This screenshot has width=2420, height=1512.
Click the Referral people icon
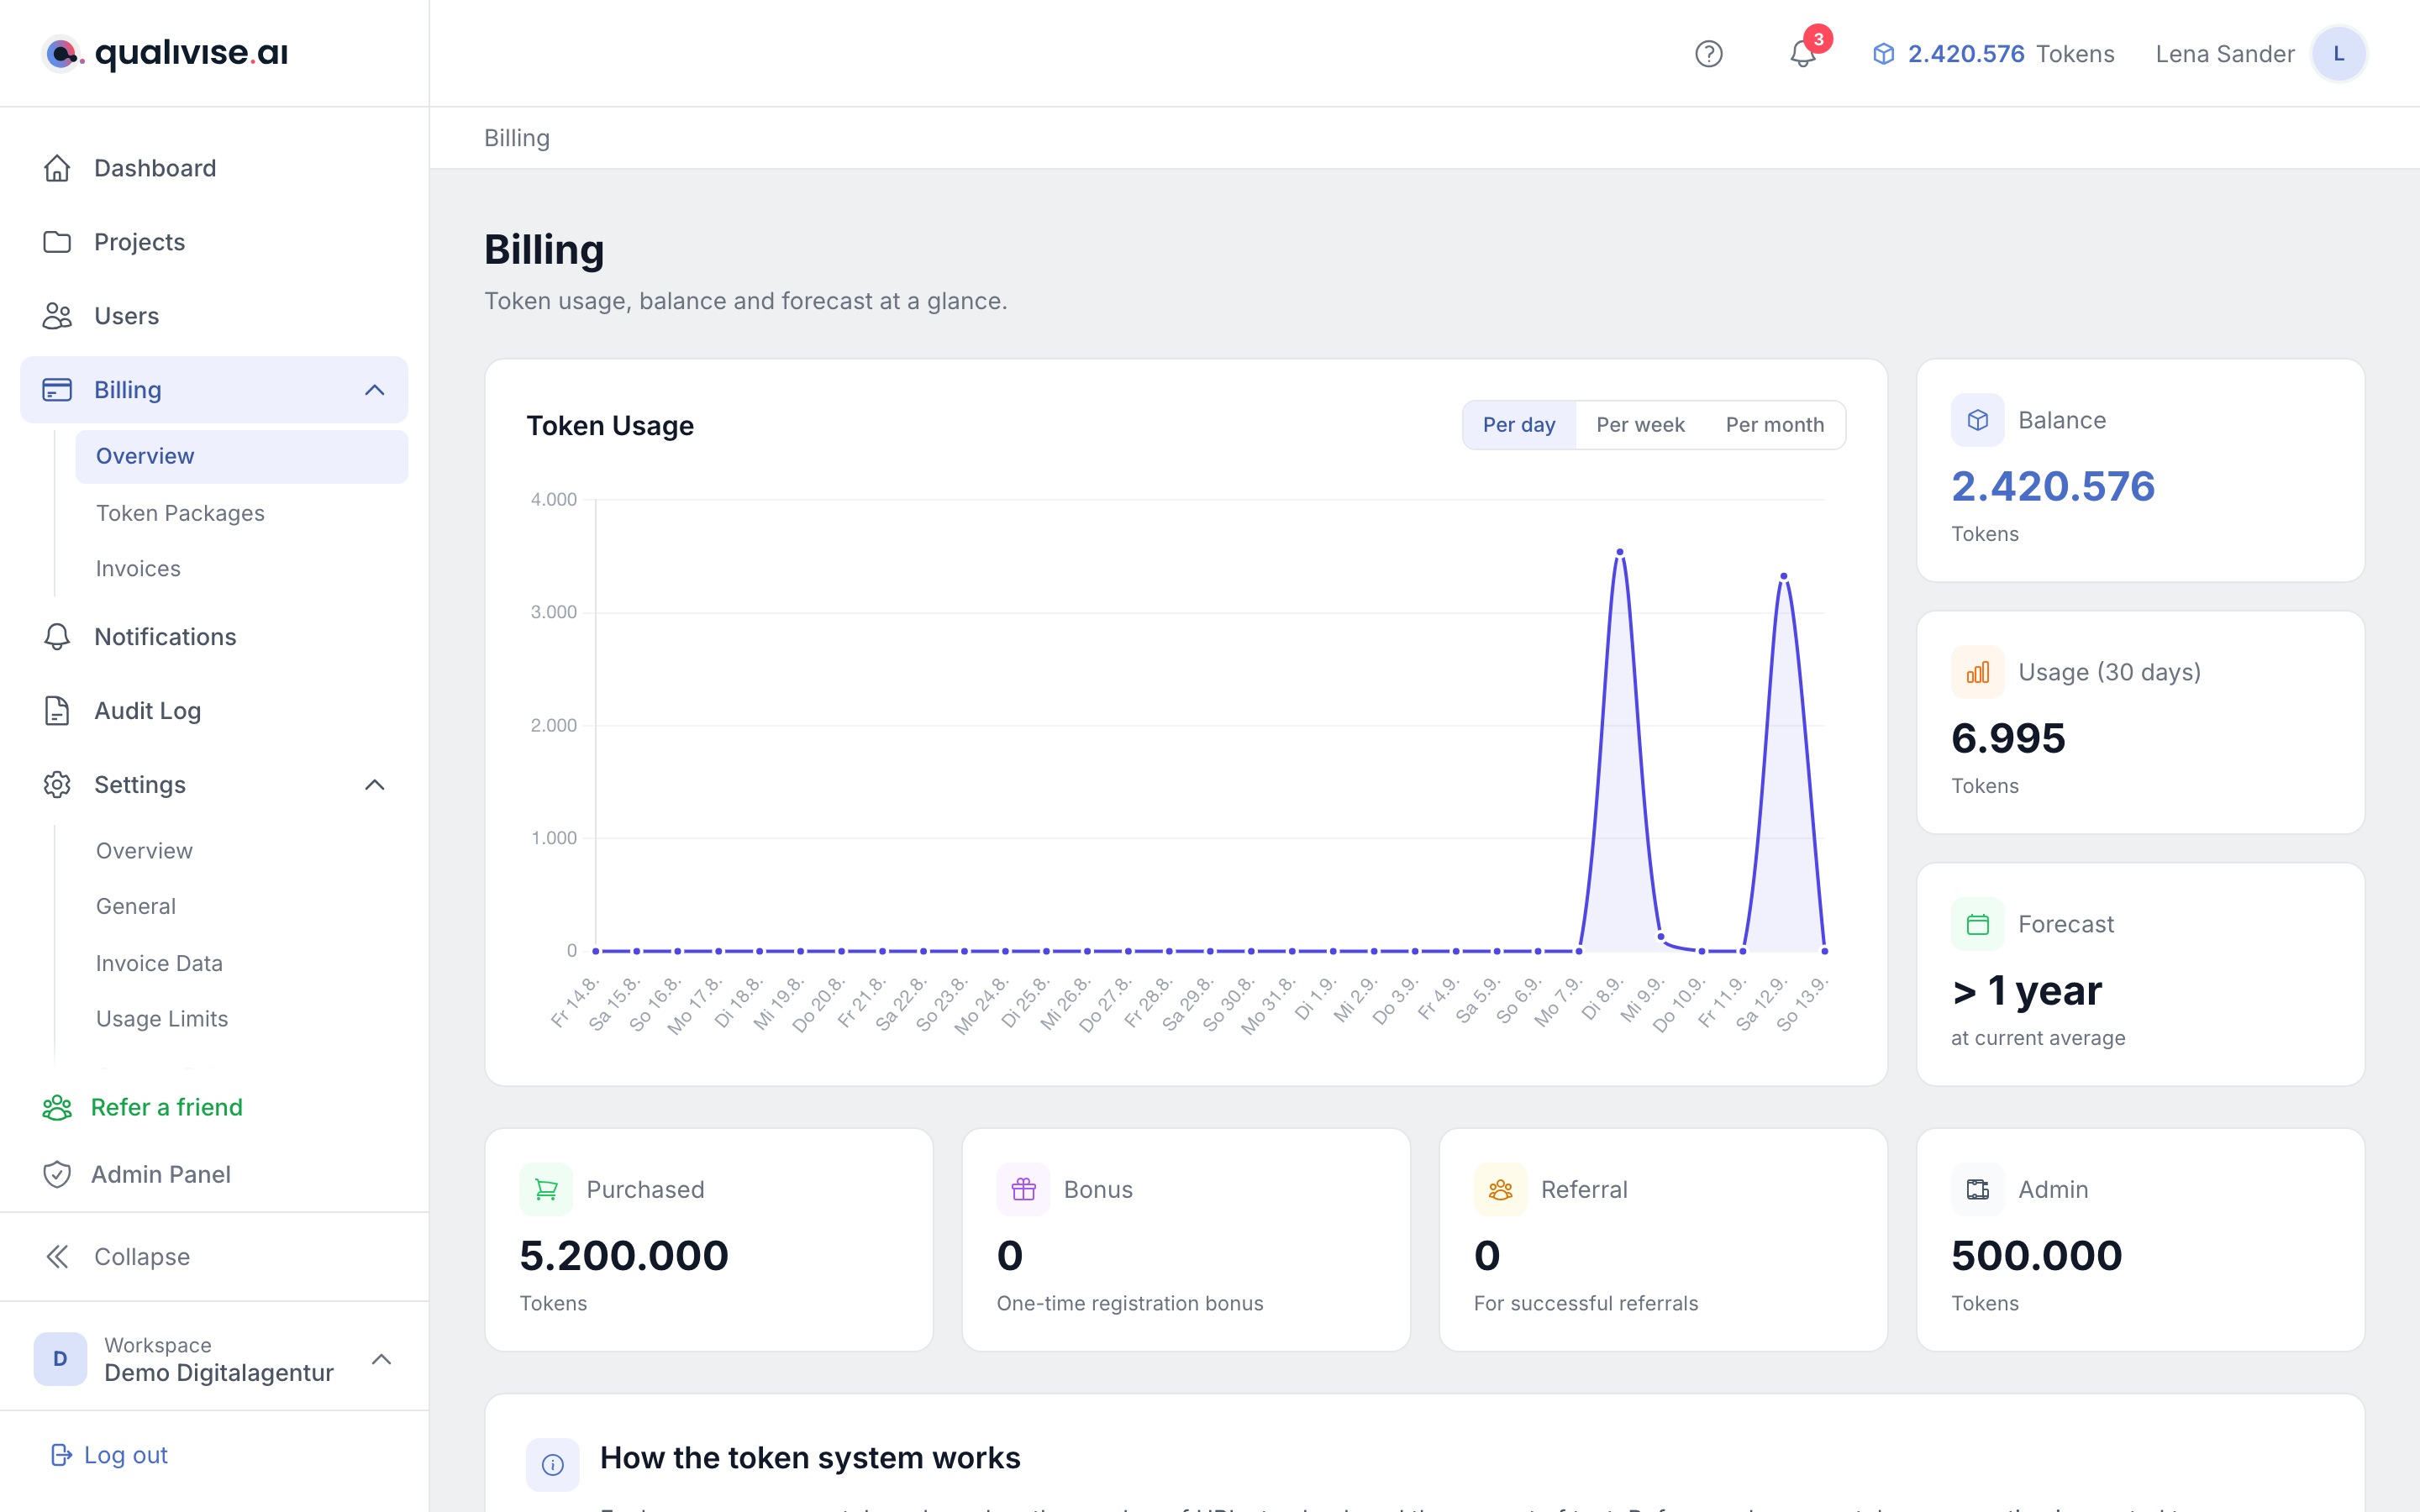pos(1500,1189)
